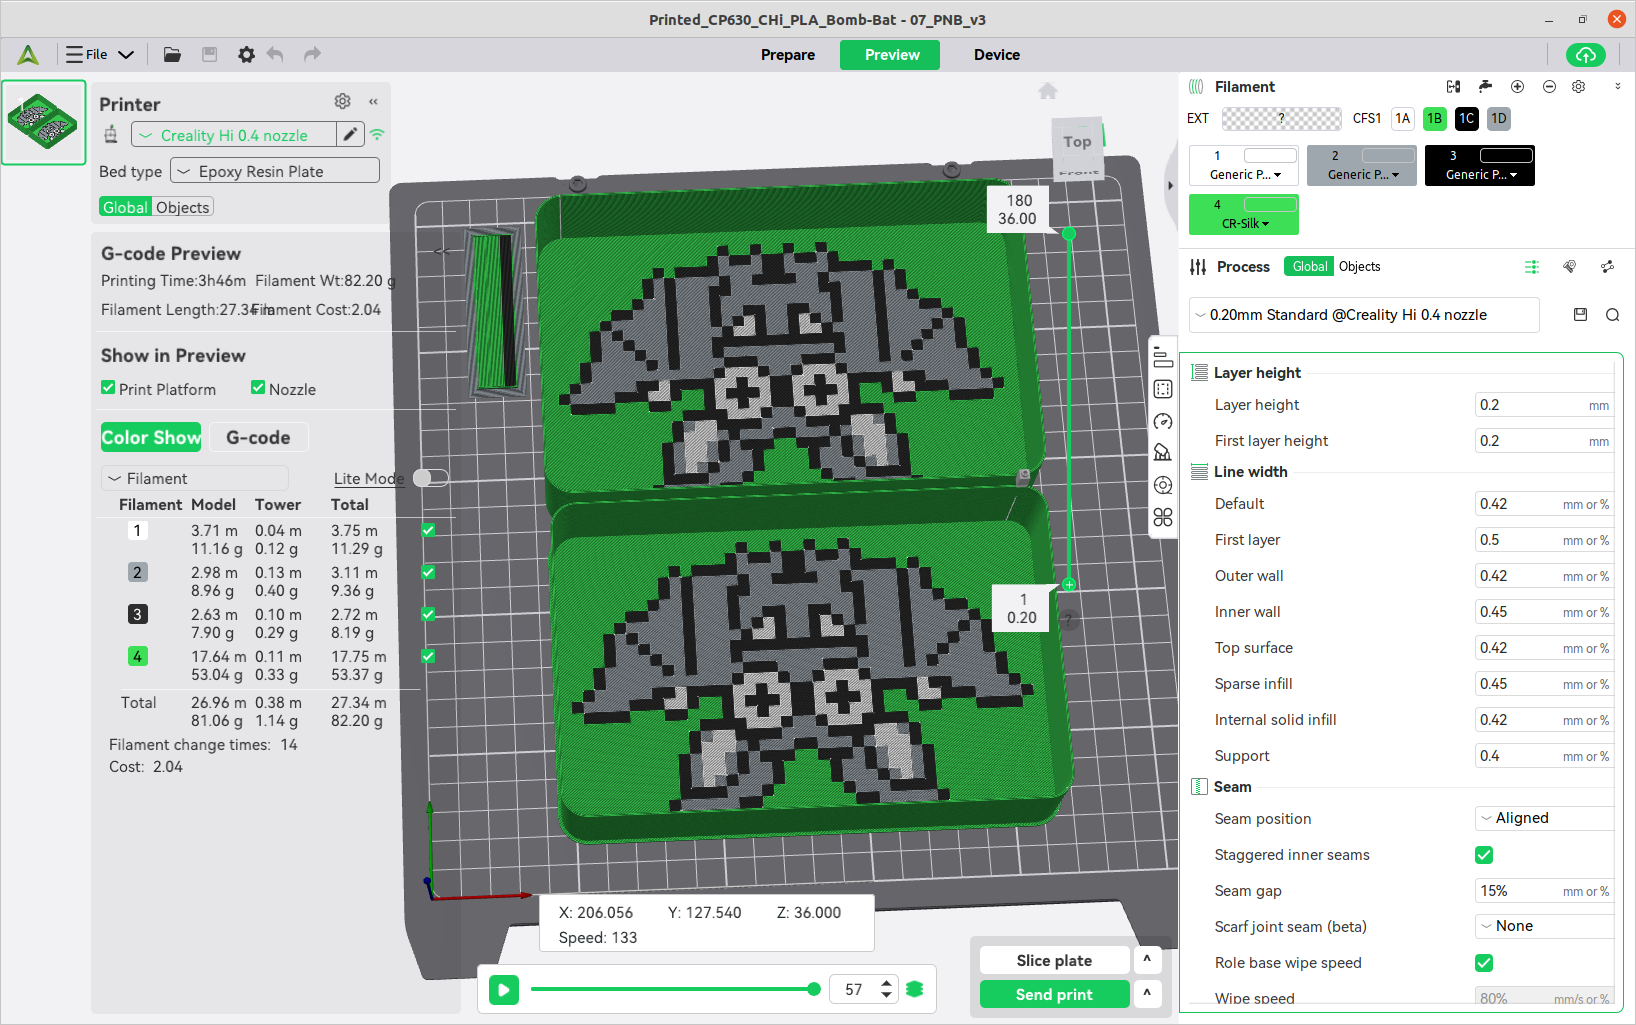
Task: Click the compare presets icon in Process header
Action: (x=1607, y=267)
